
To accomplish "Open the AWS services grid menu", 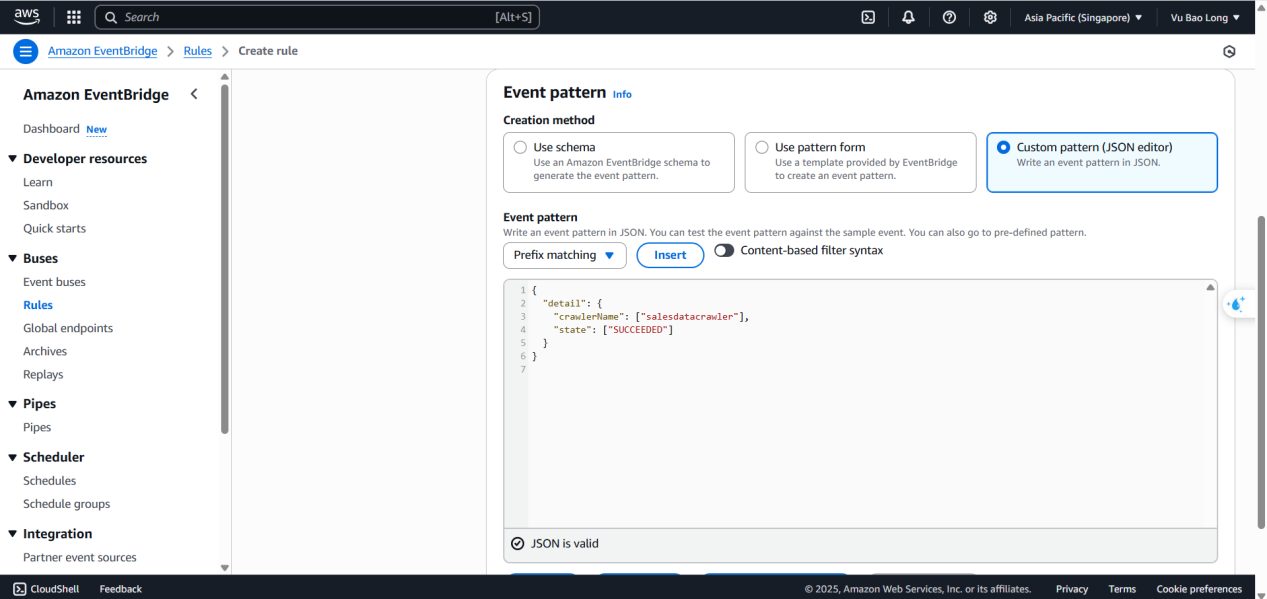I will [74, 17].
